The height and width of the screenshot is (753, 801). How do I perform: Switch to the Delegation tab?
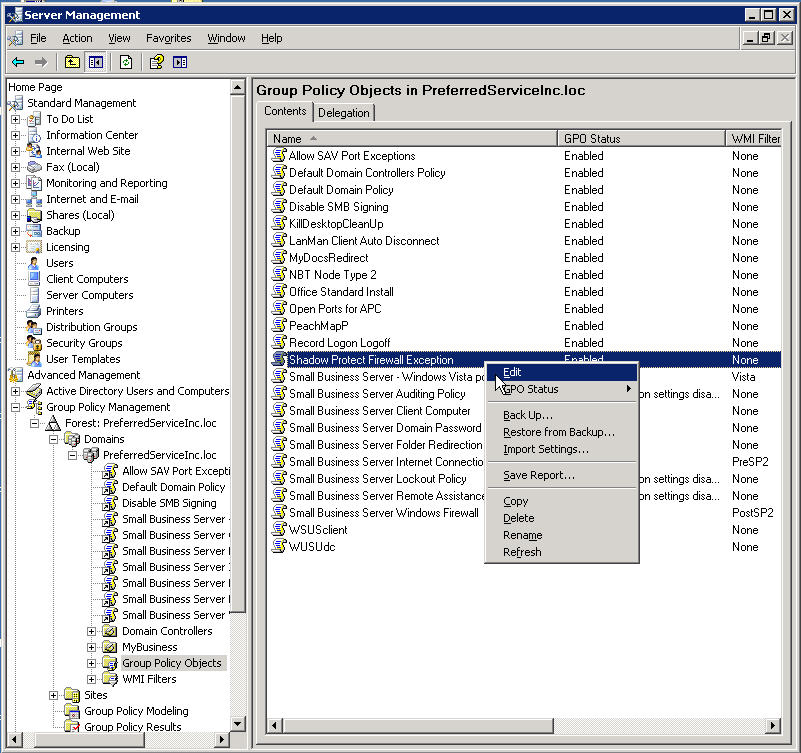pyautogui.click(x=344, y=112)
